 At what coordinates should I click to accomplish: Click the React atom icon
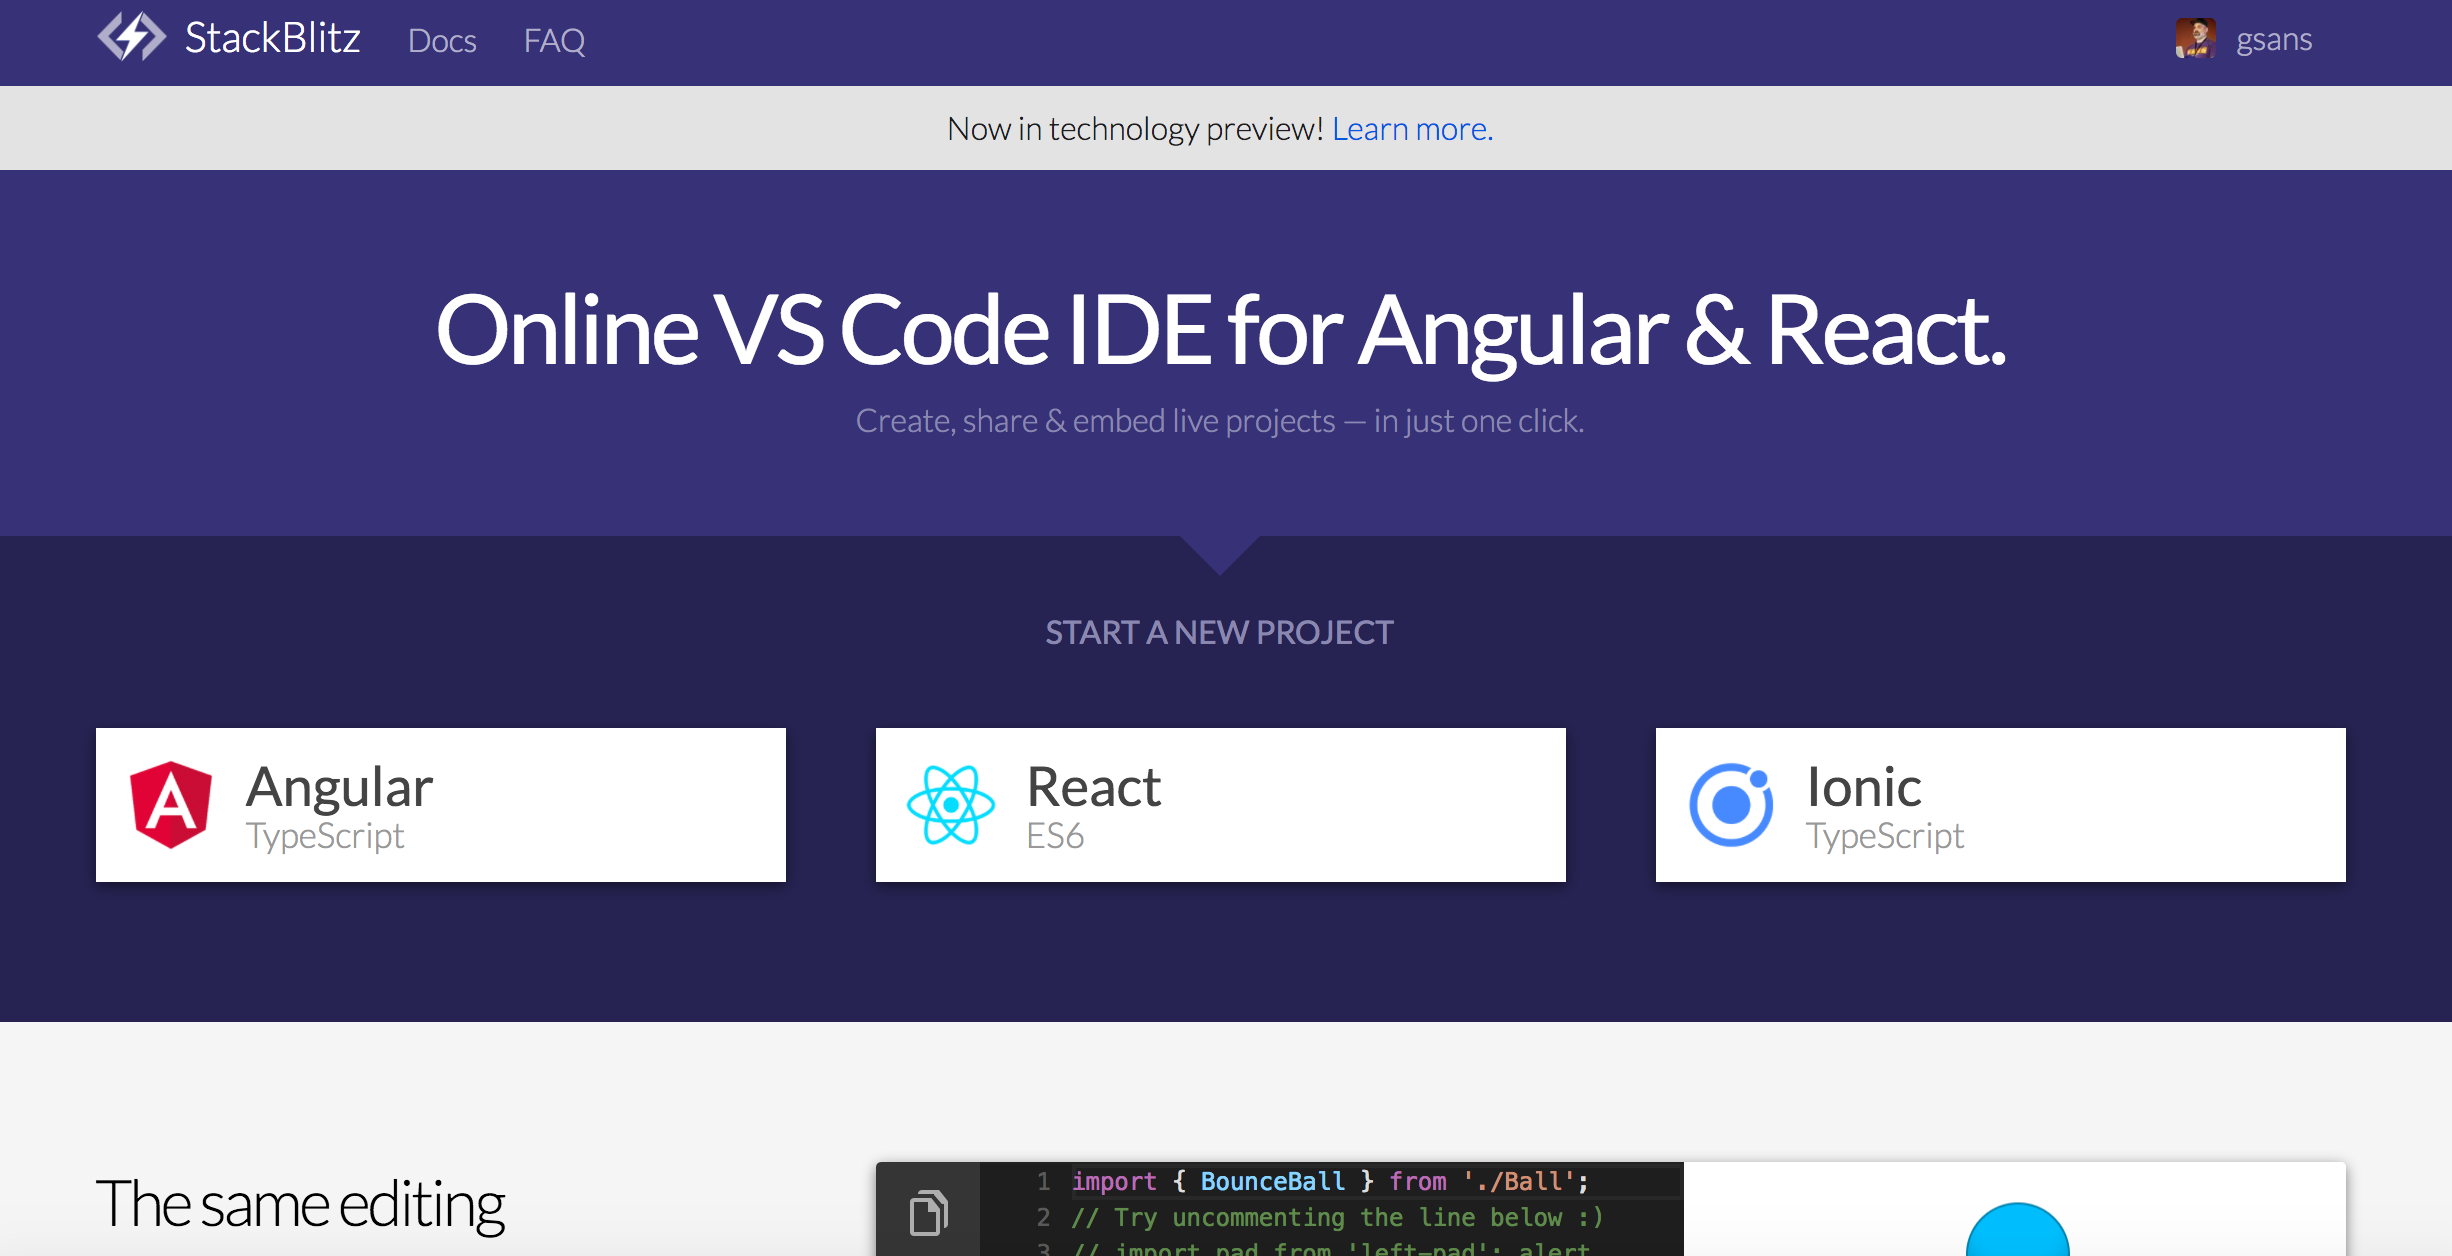[x=950, y=805]
